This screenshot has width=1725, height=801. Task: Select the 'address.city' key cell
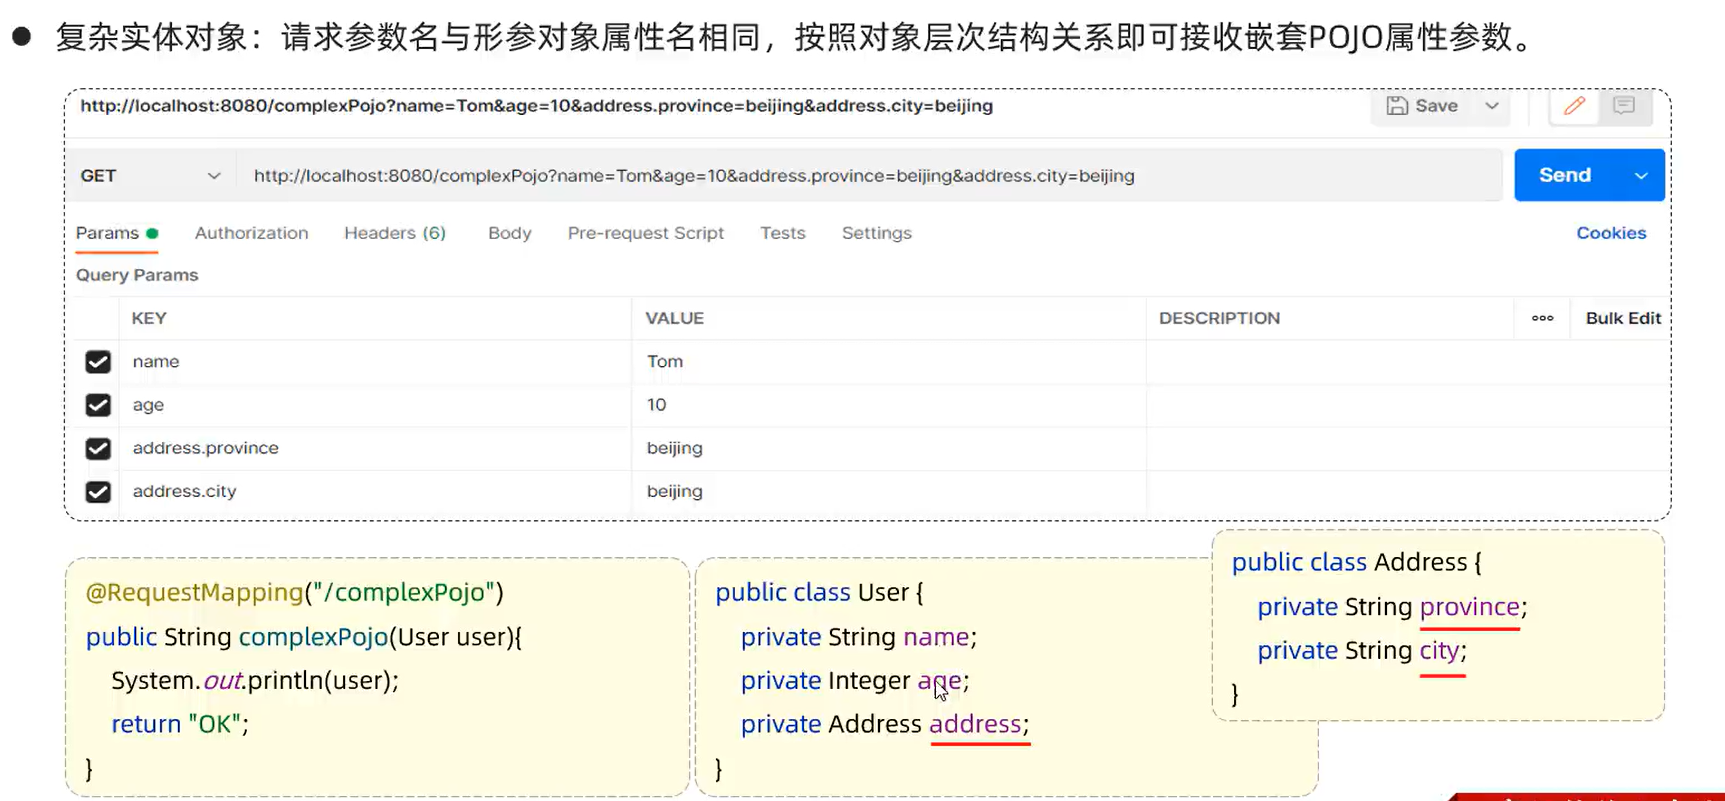click(375, 491)
